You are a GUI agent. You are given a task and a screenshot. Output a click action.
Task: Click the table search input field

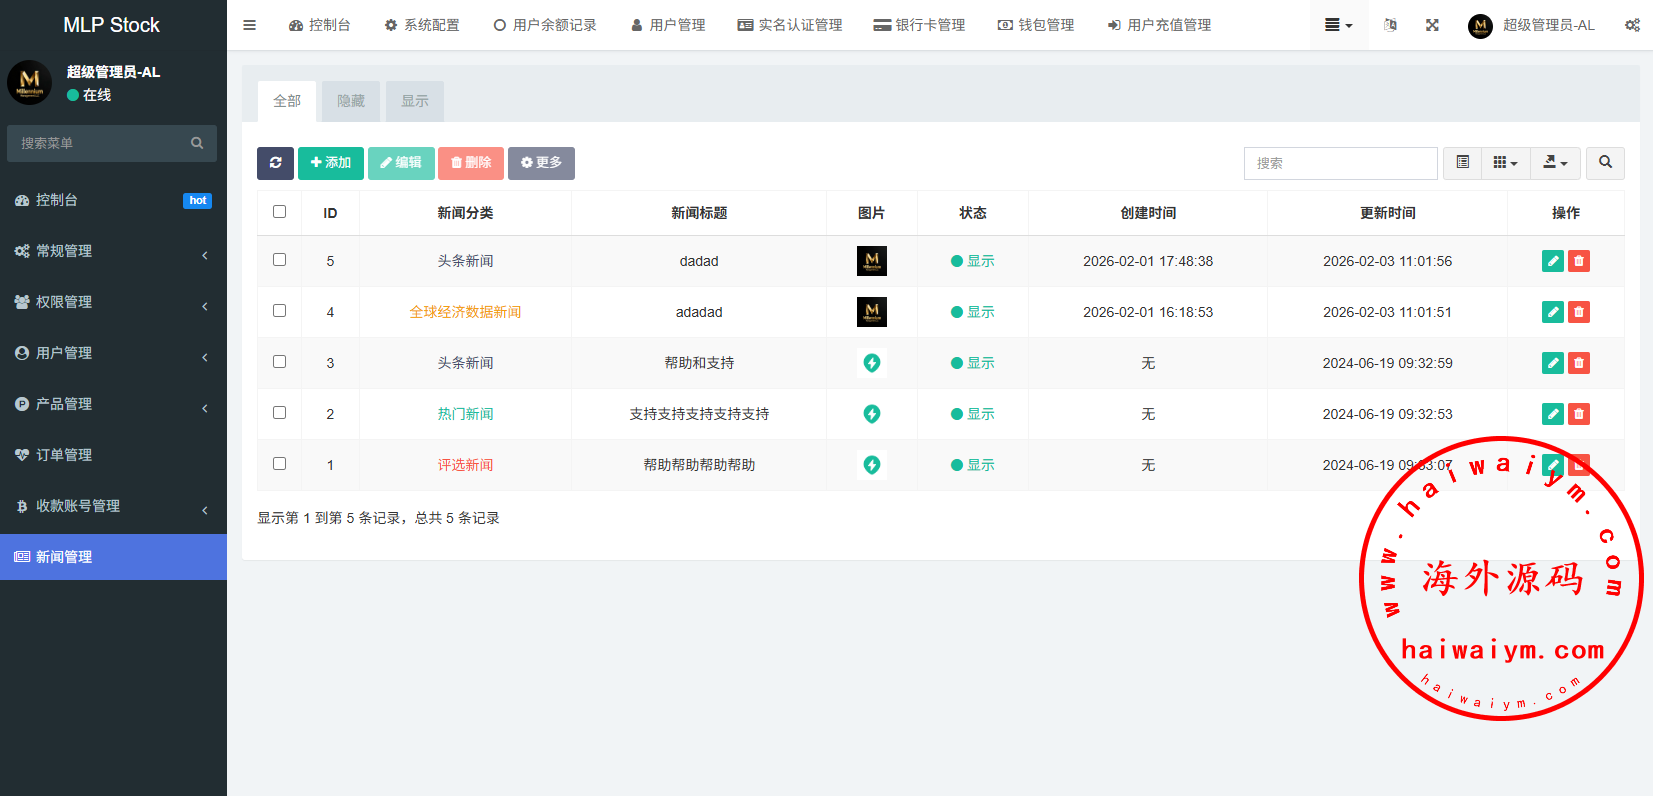[x=1340, y=163]
